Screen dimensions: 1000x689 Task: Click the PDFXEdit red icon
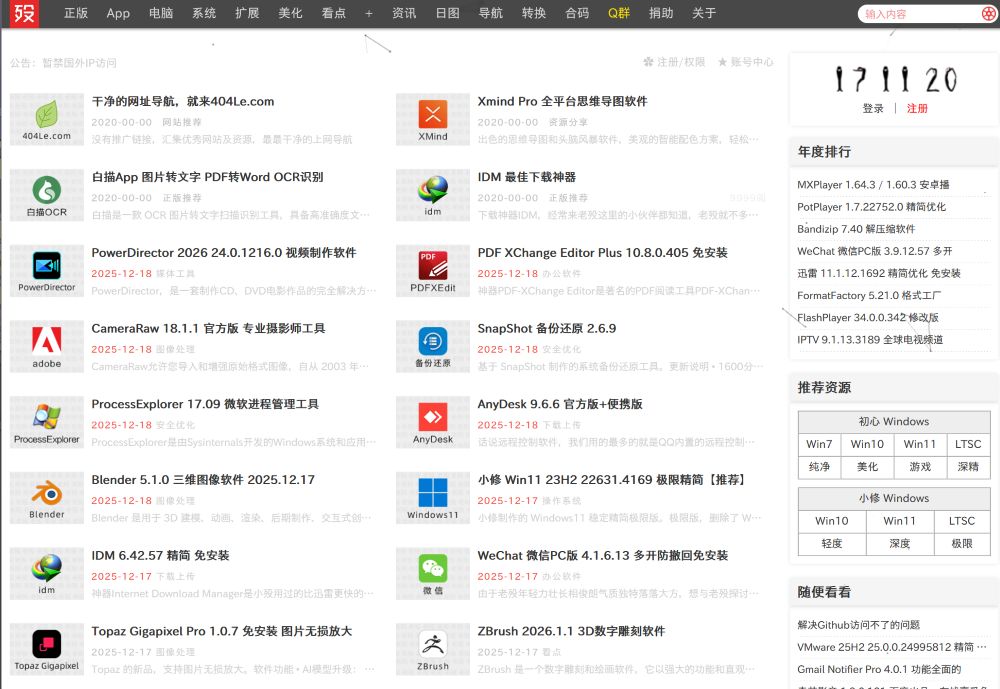[433, 270]
